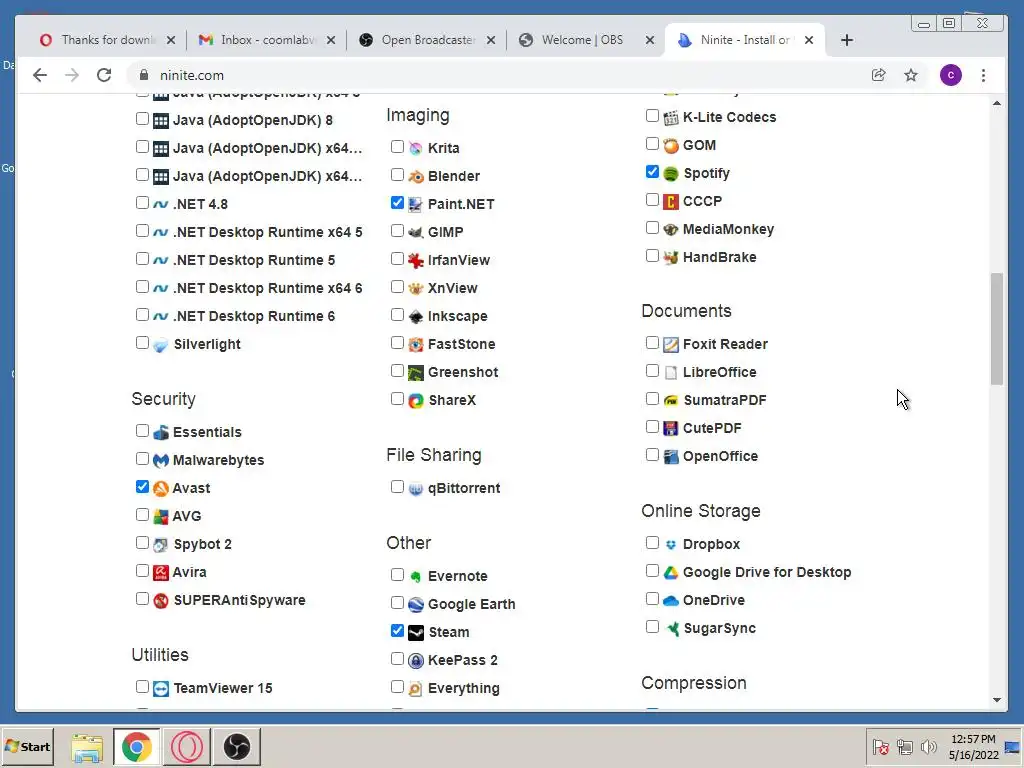This screenshot has width=1024, height=768.
Task: Select the .NET 4.8 checkbox
Action: 142,202
